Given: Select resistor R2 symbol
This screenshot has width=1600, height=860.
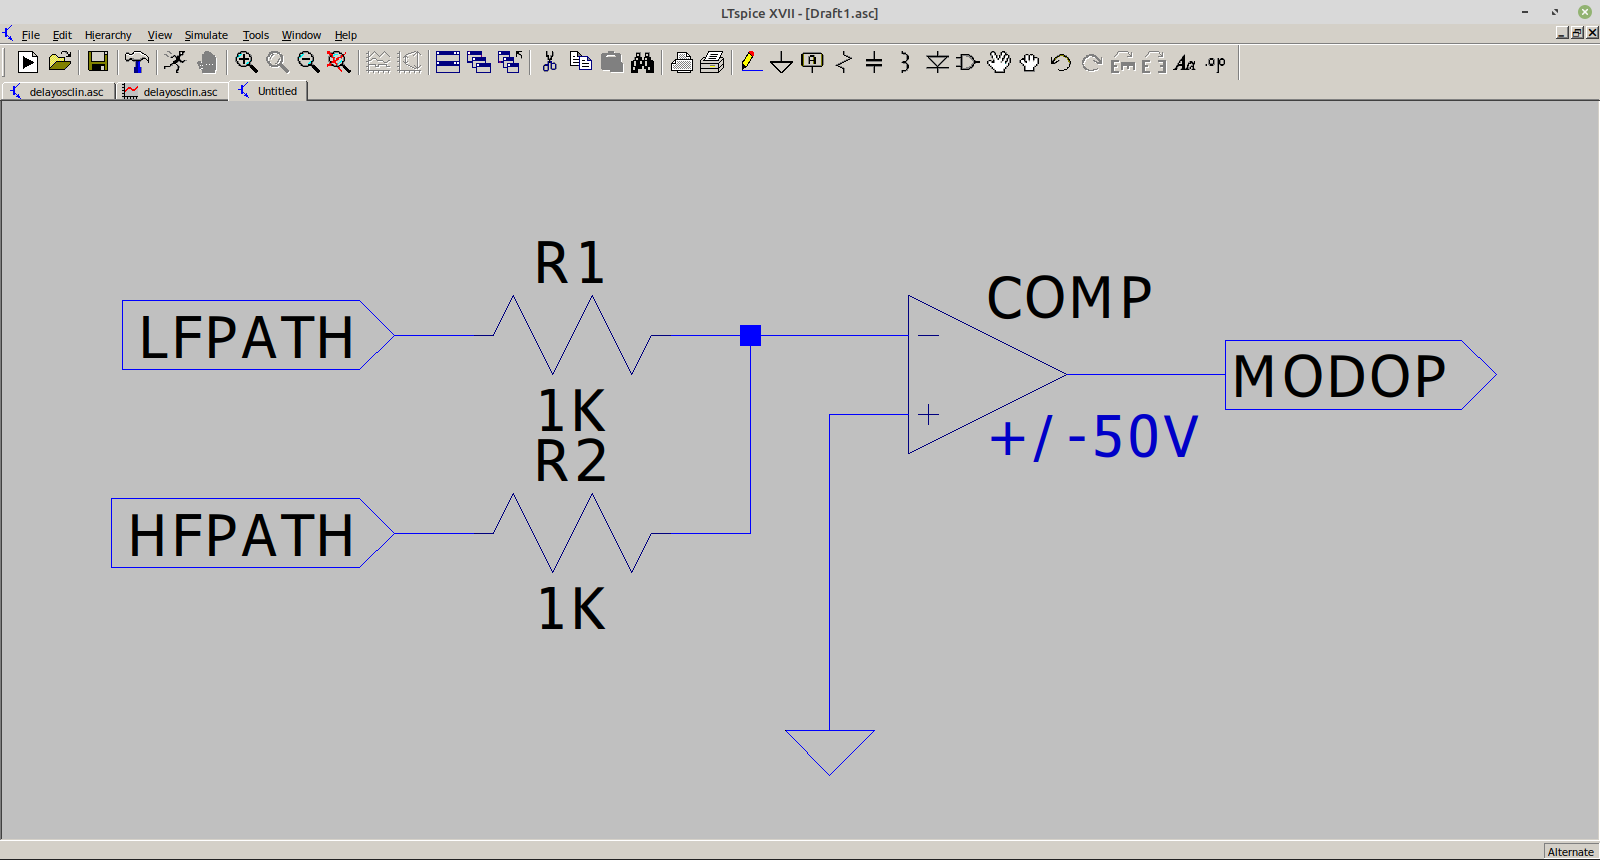Looking at the screenshot, I should (572, 533).
